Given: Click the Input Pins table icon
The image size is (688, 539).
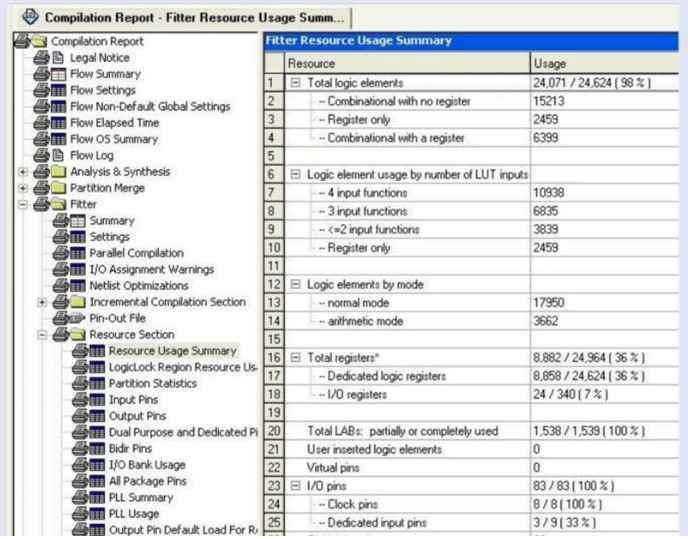Looking at the screenshot, I should [97, 400].
